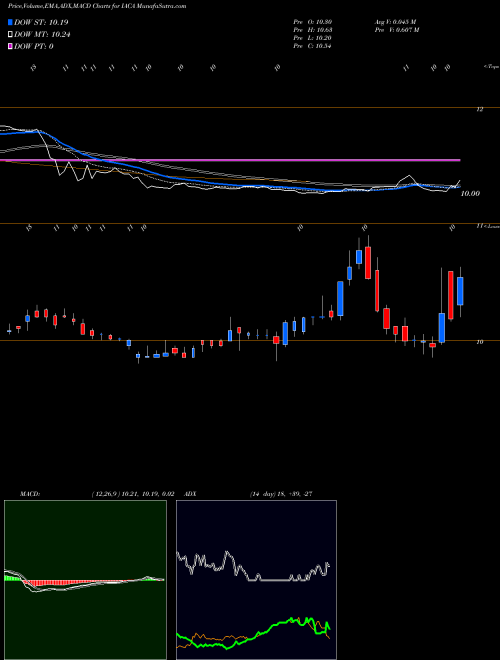
Task: Click the chart title mentioning MunafaSutra.com
Action: tap(97, 6)
